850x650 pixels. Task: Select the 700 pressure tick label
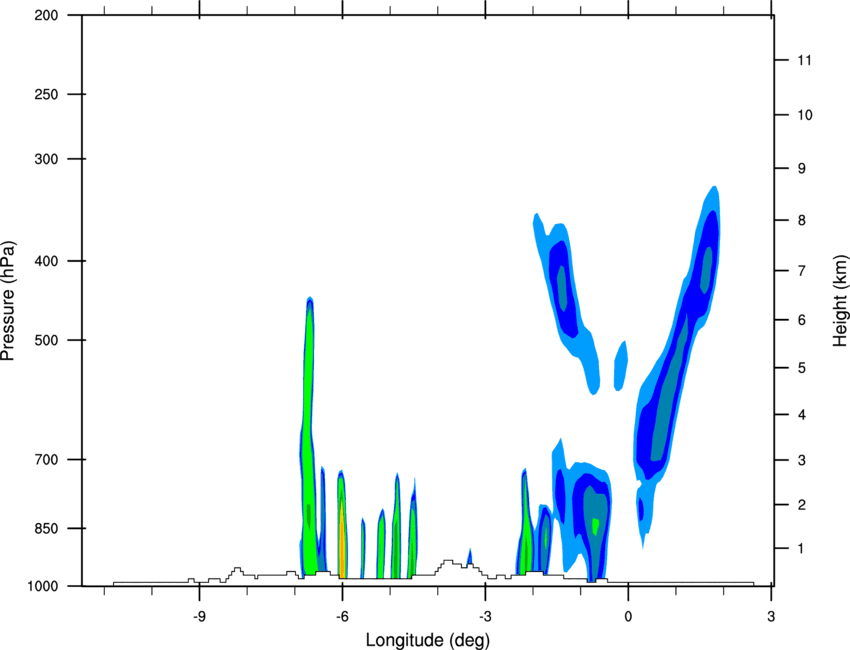point(46,459)
